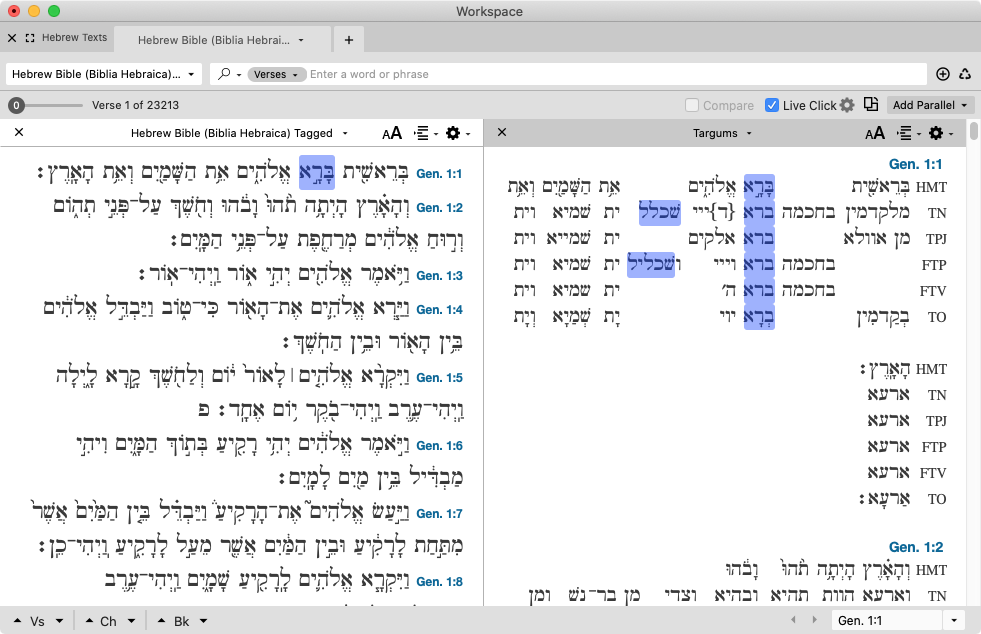Open display settings gear in Targums pane
The height and width of the screenshot is (634, 981).
pos(936,133)
